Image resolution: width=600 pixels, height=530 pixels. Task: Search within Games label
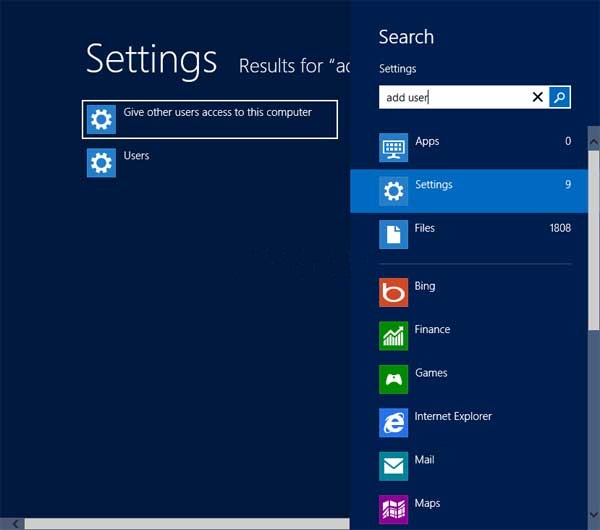click(x=431, y=373)
